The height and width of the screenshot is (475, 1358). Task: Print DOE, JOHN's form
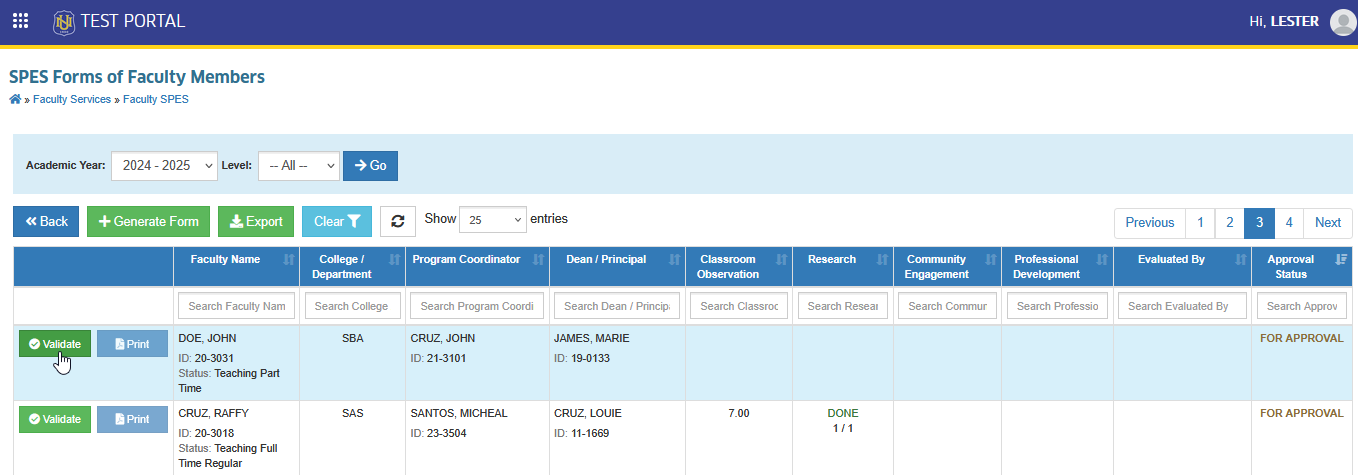132,344
